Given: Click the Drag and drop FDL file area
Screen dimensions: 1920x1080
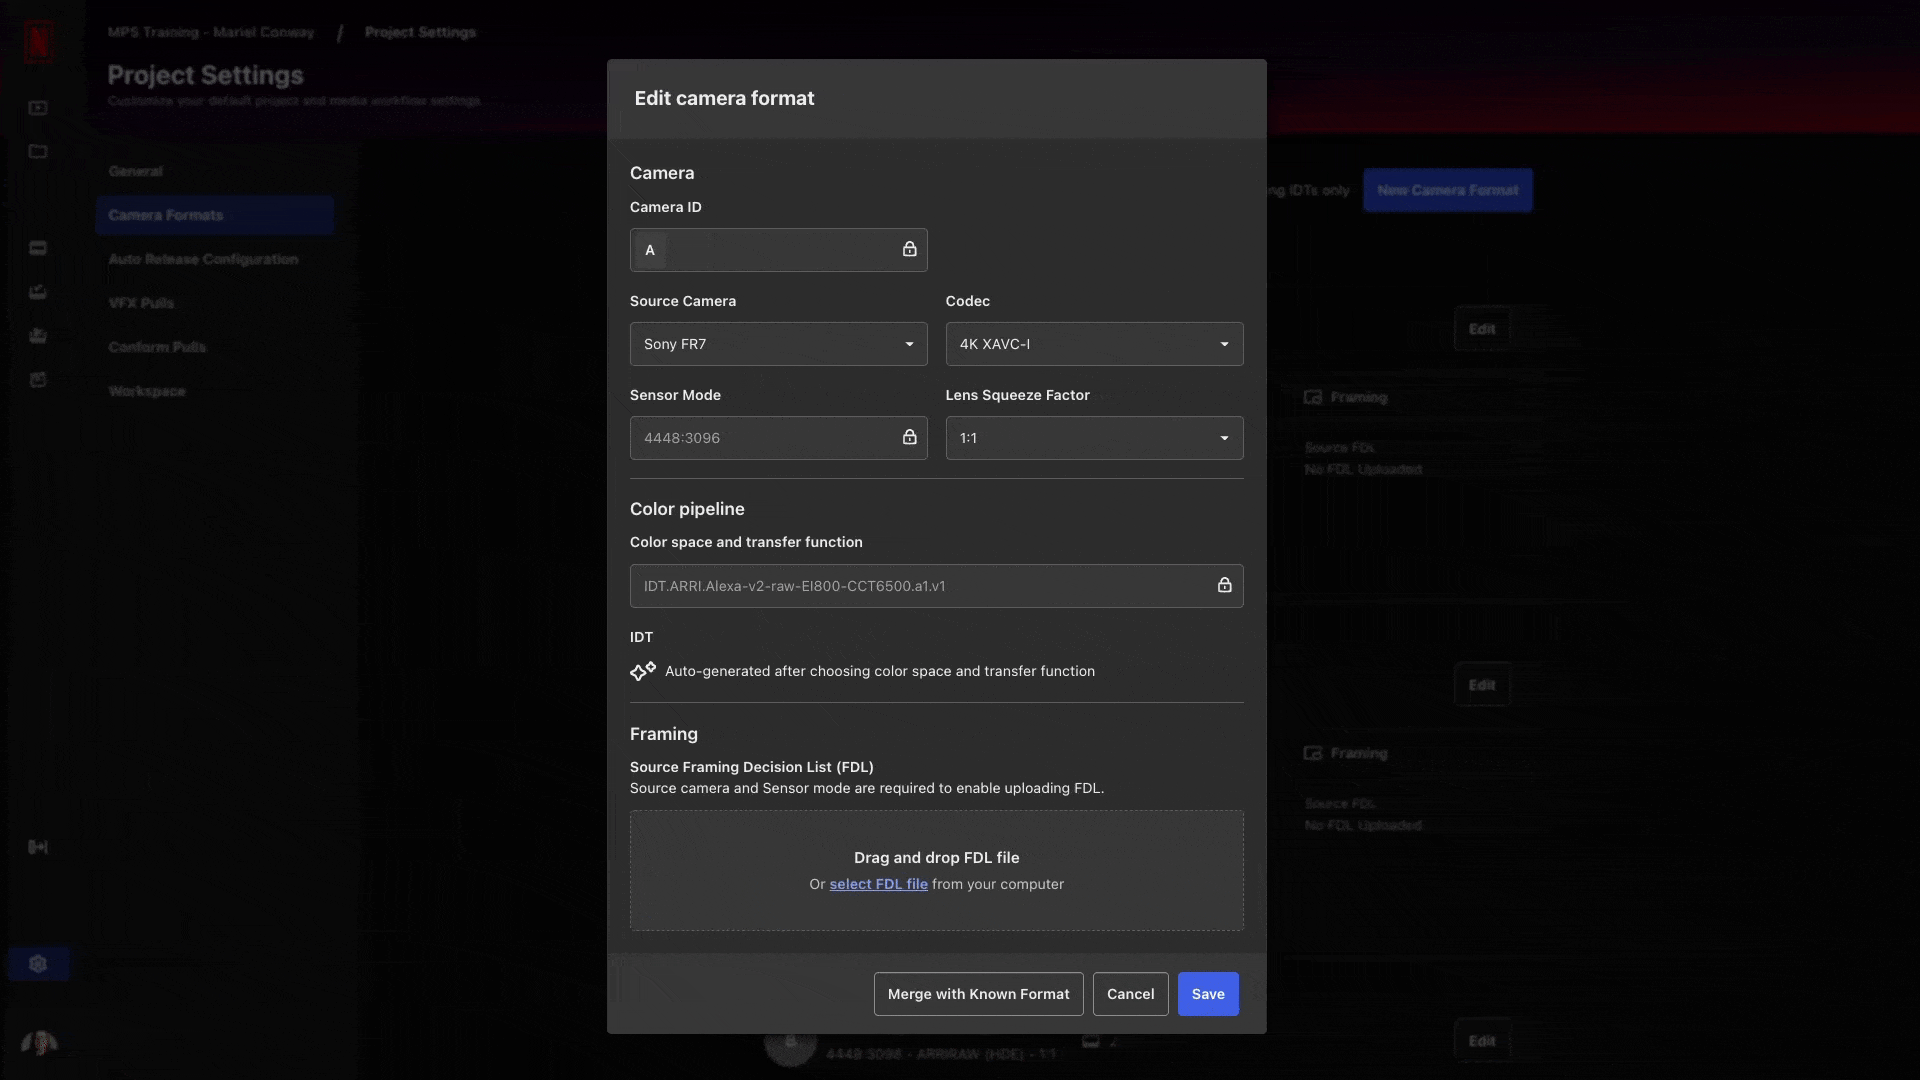Looking at the screenshot, I should click(936, 870).
